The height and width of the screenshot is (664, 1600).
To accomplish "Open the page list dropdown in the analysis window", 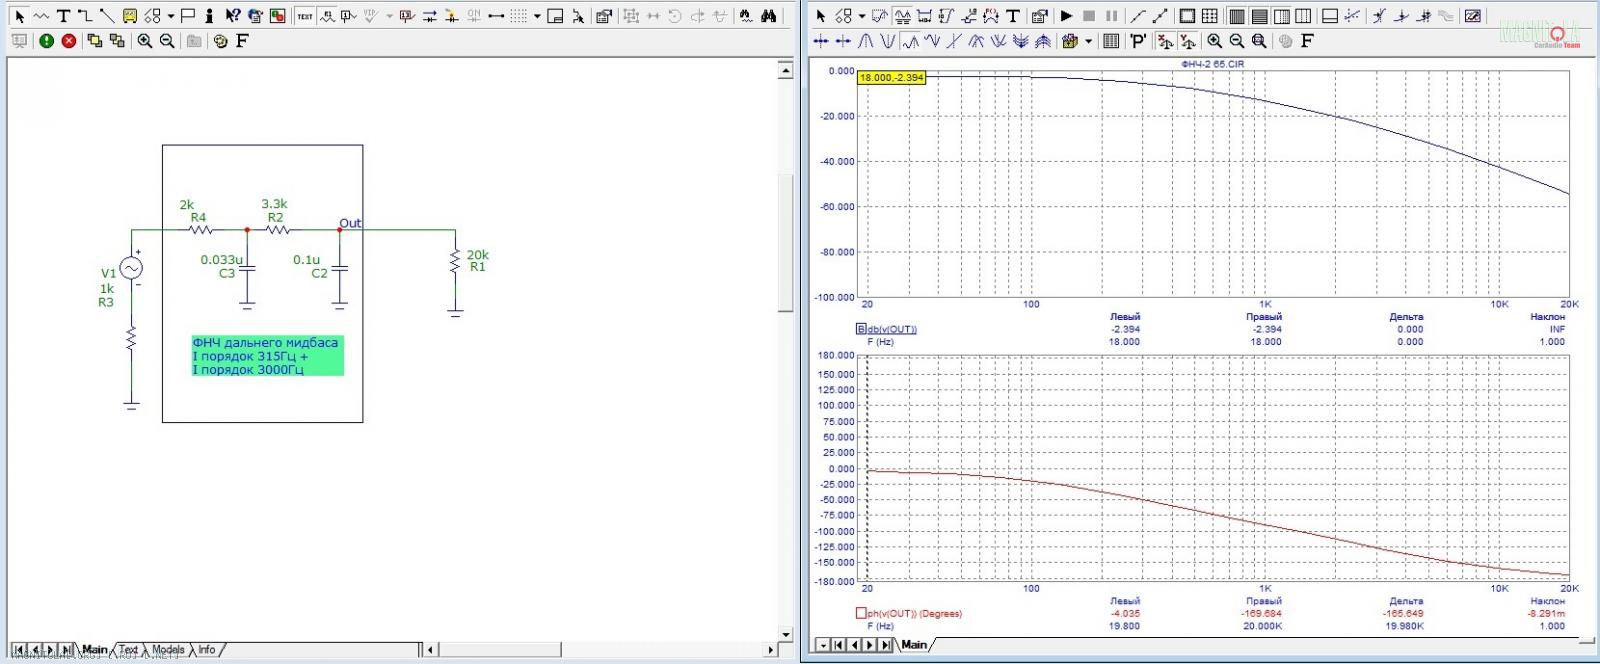I will (823, 645).
